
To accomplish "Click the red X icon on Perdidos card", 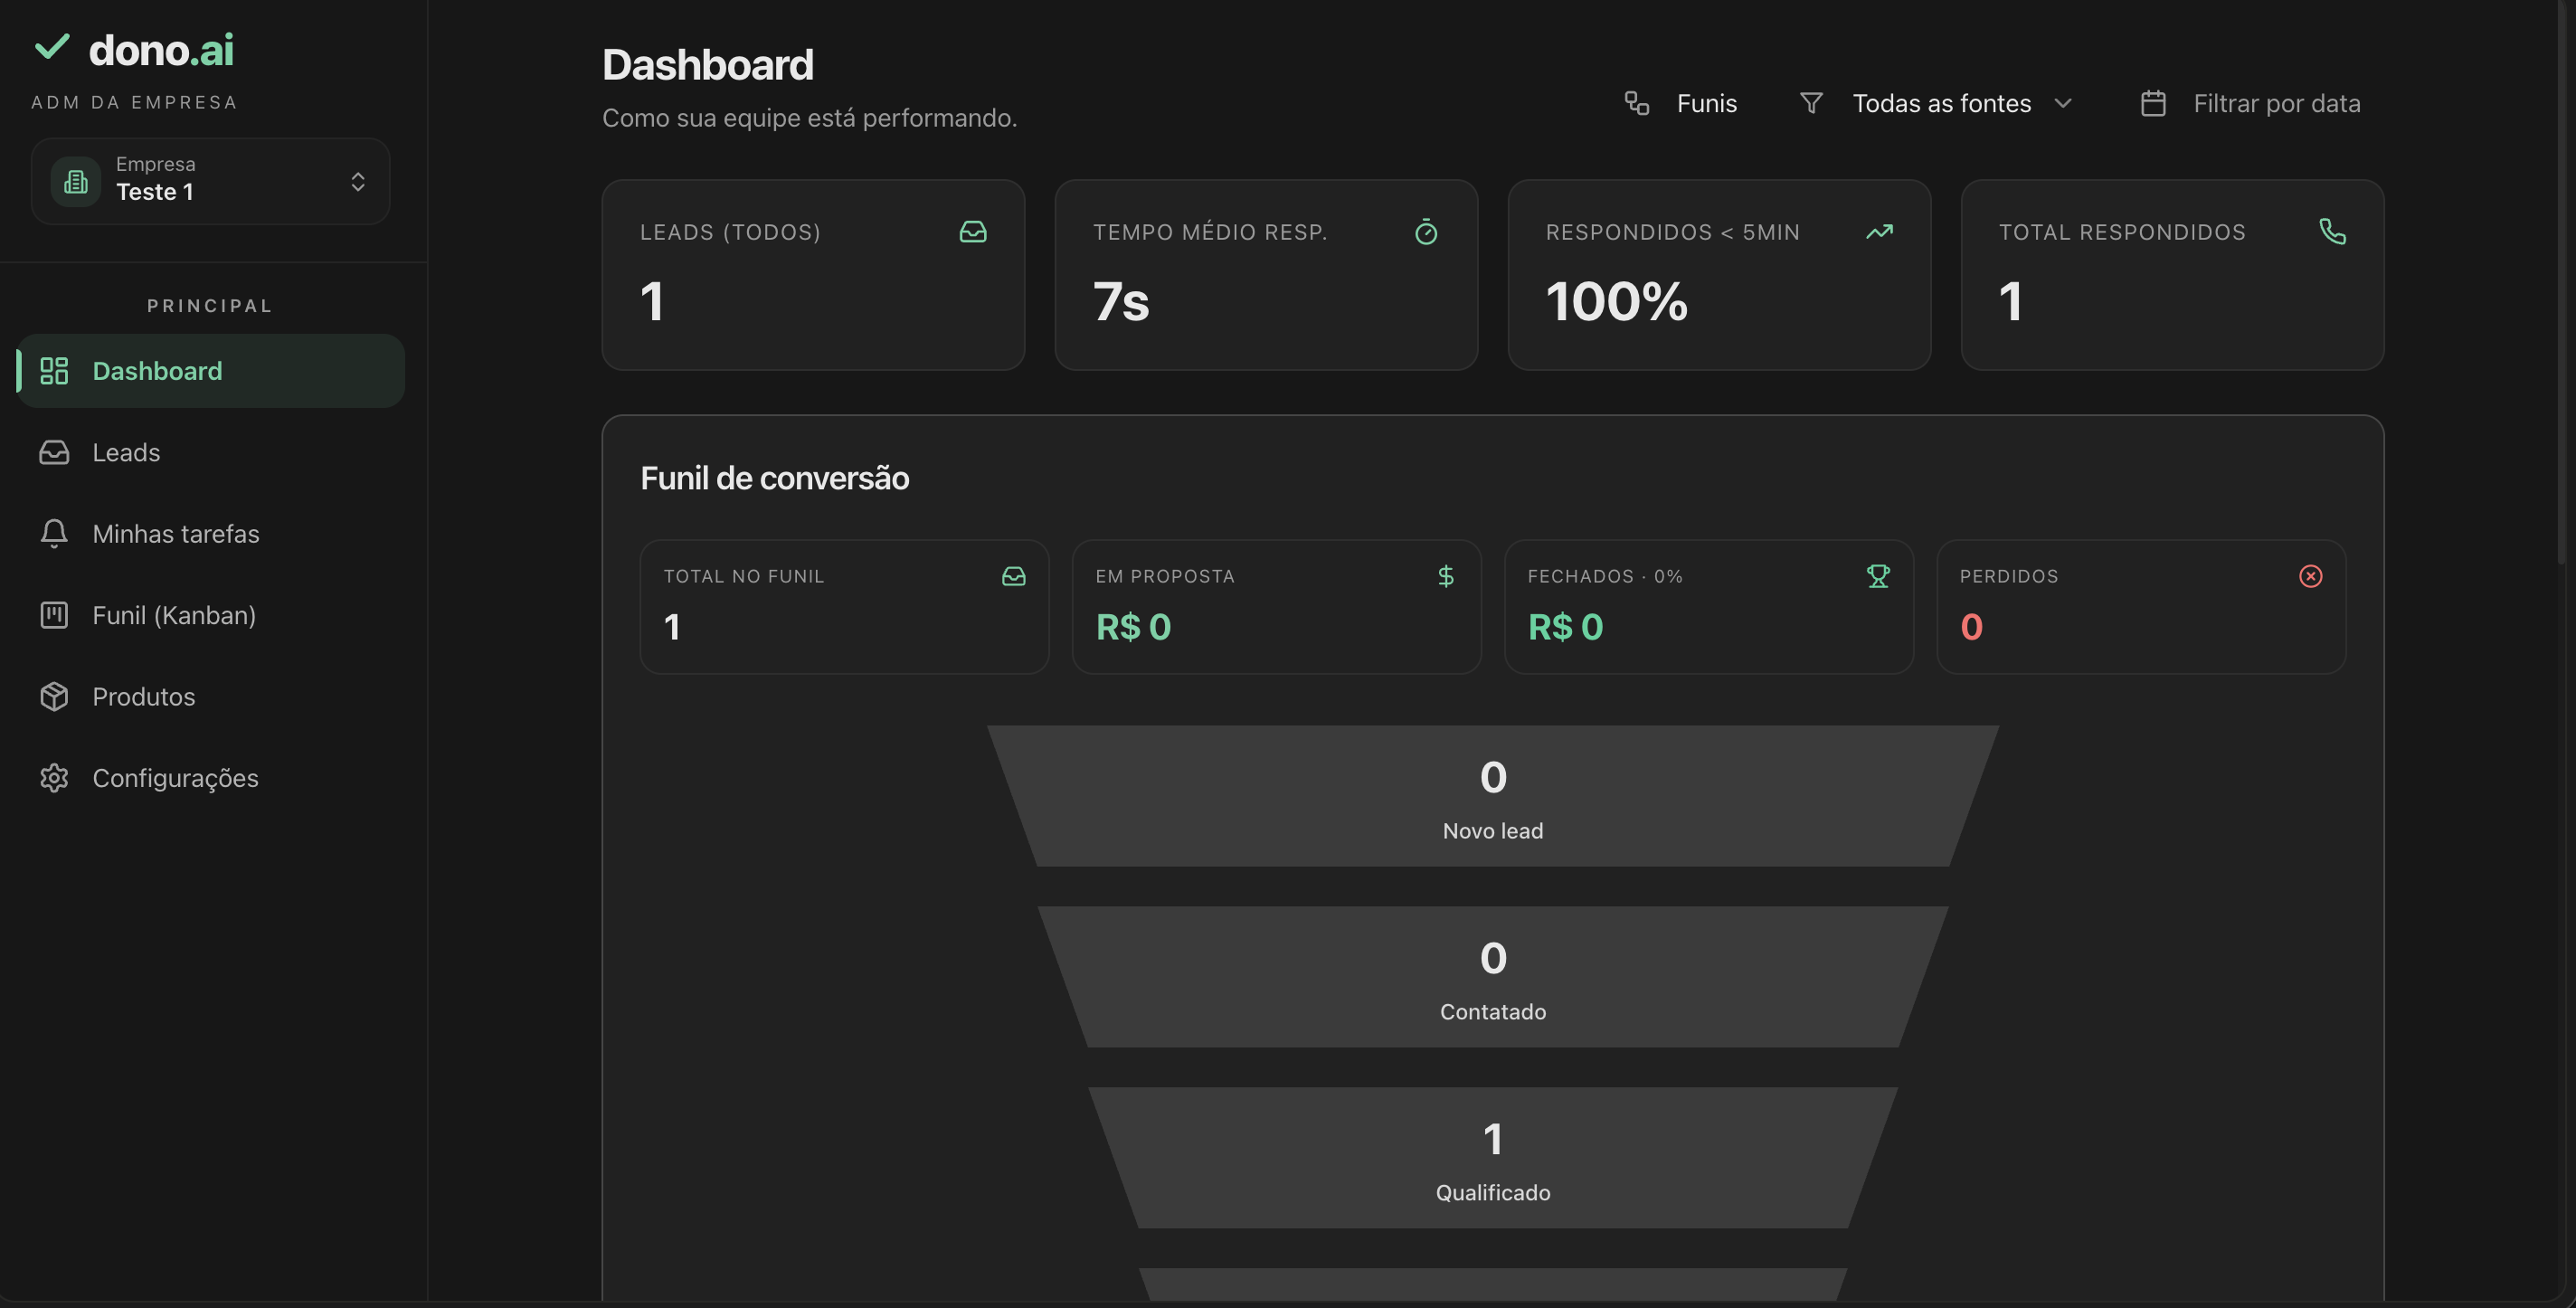I will click(x=2310, y=576).
